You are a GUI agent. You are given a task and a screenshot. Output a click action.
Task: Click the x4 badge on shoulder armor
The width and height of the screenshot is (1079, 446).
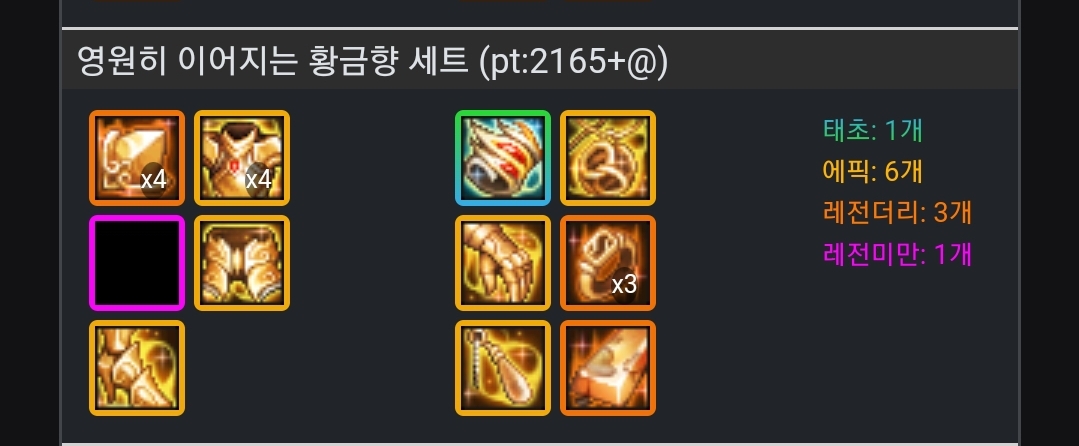pyautogui.click(x=154, y=180)
